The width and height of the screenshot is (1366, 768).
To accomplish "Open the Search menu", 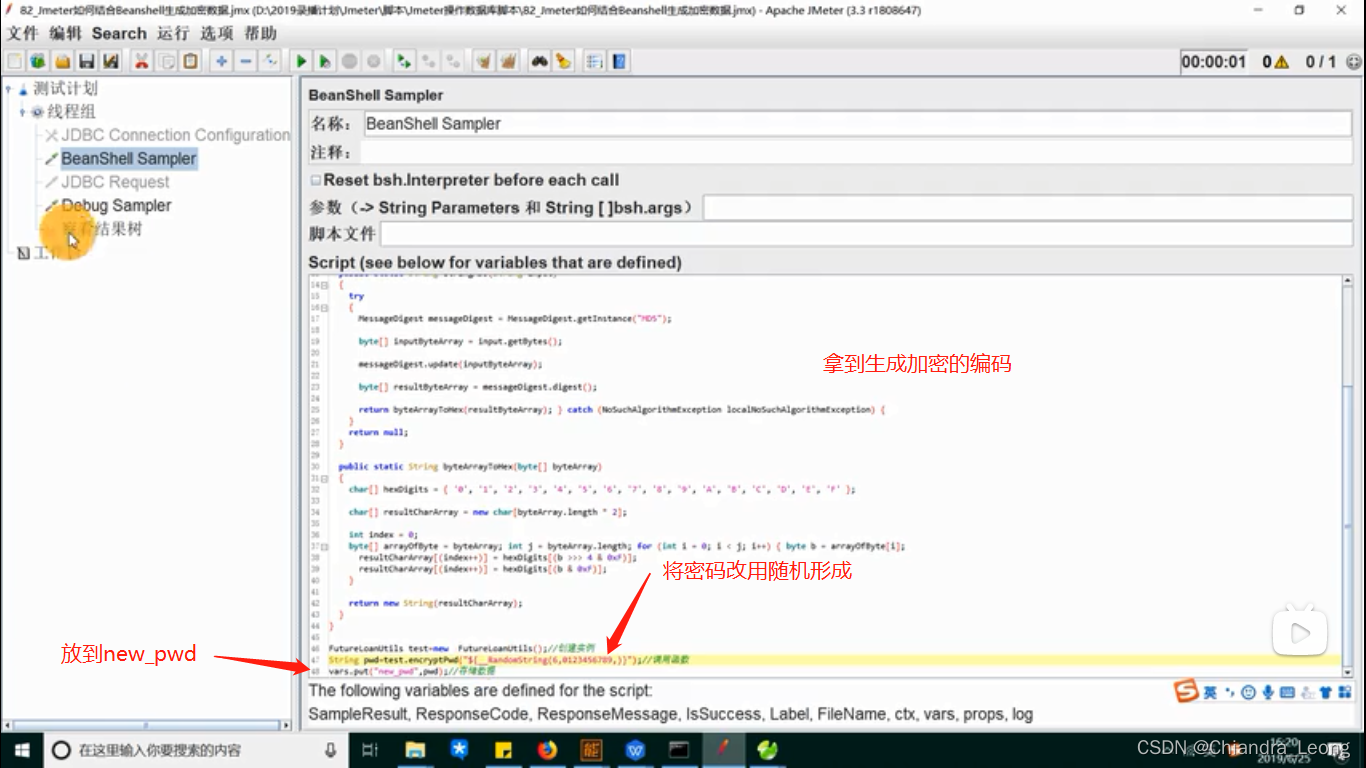I will (119, 33).
